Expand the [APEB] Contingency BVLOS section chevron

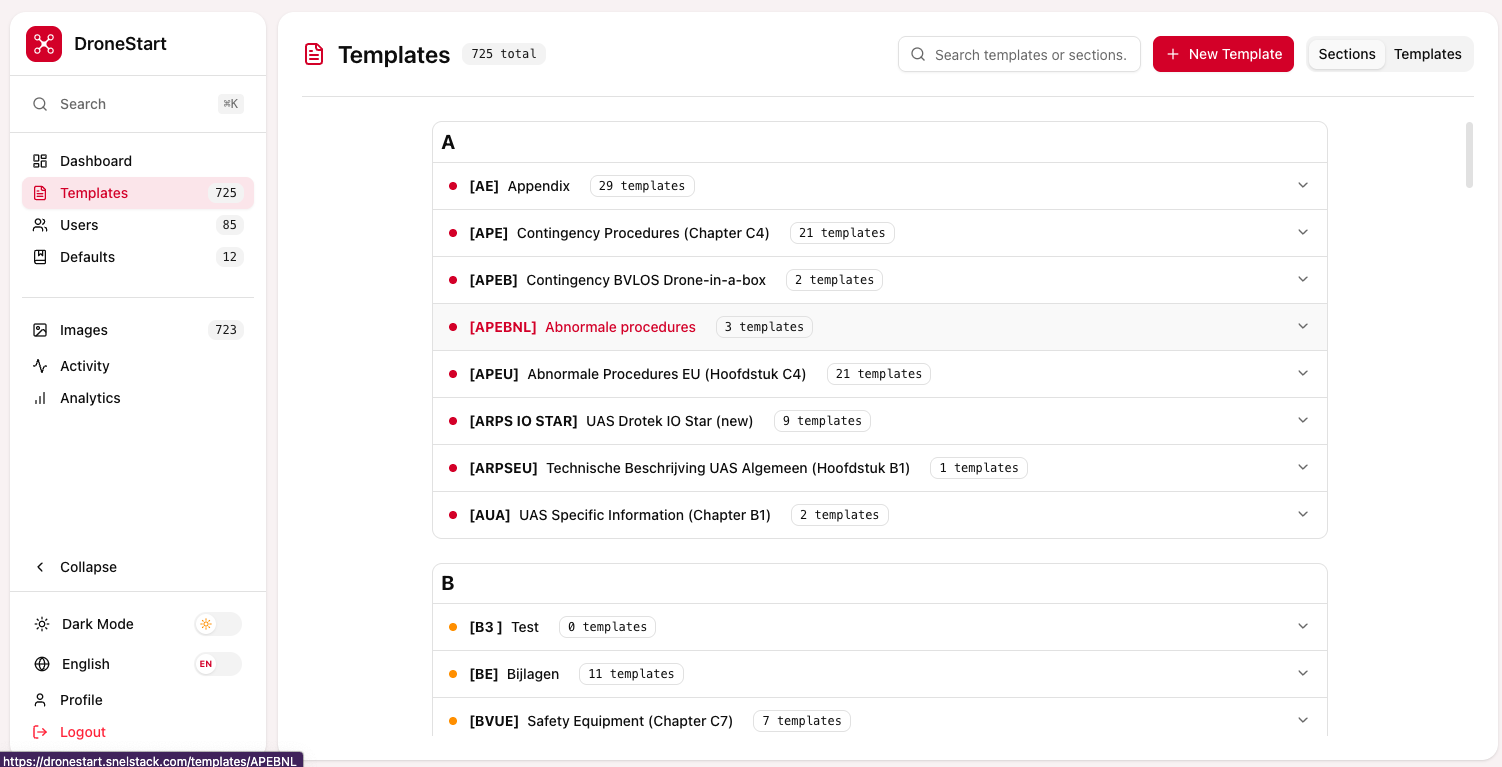[x=1302, y=280]
